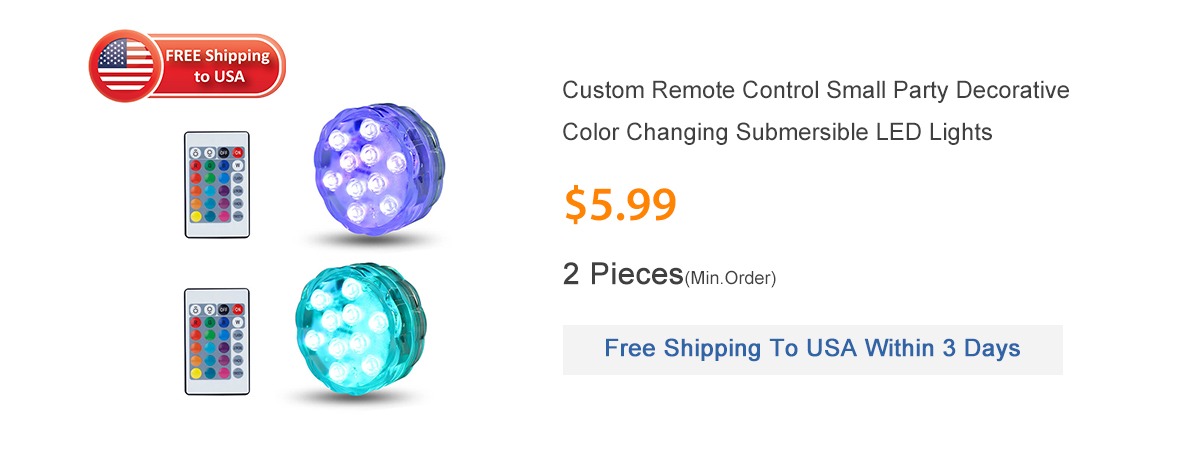Click the American flag icon

(x=126, y=67)
